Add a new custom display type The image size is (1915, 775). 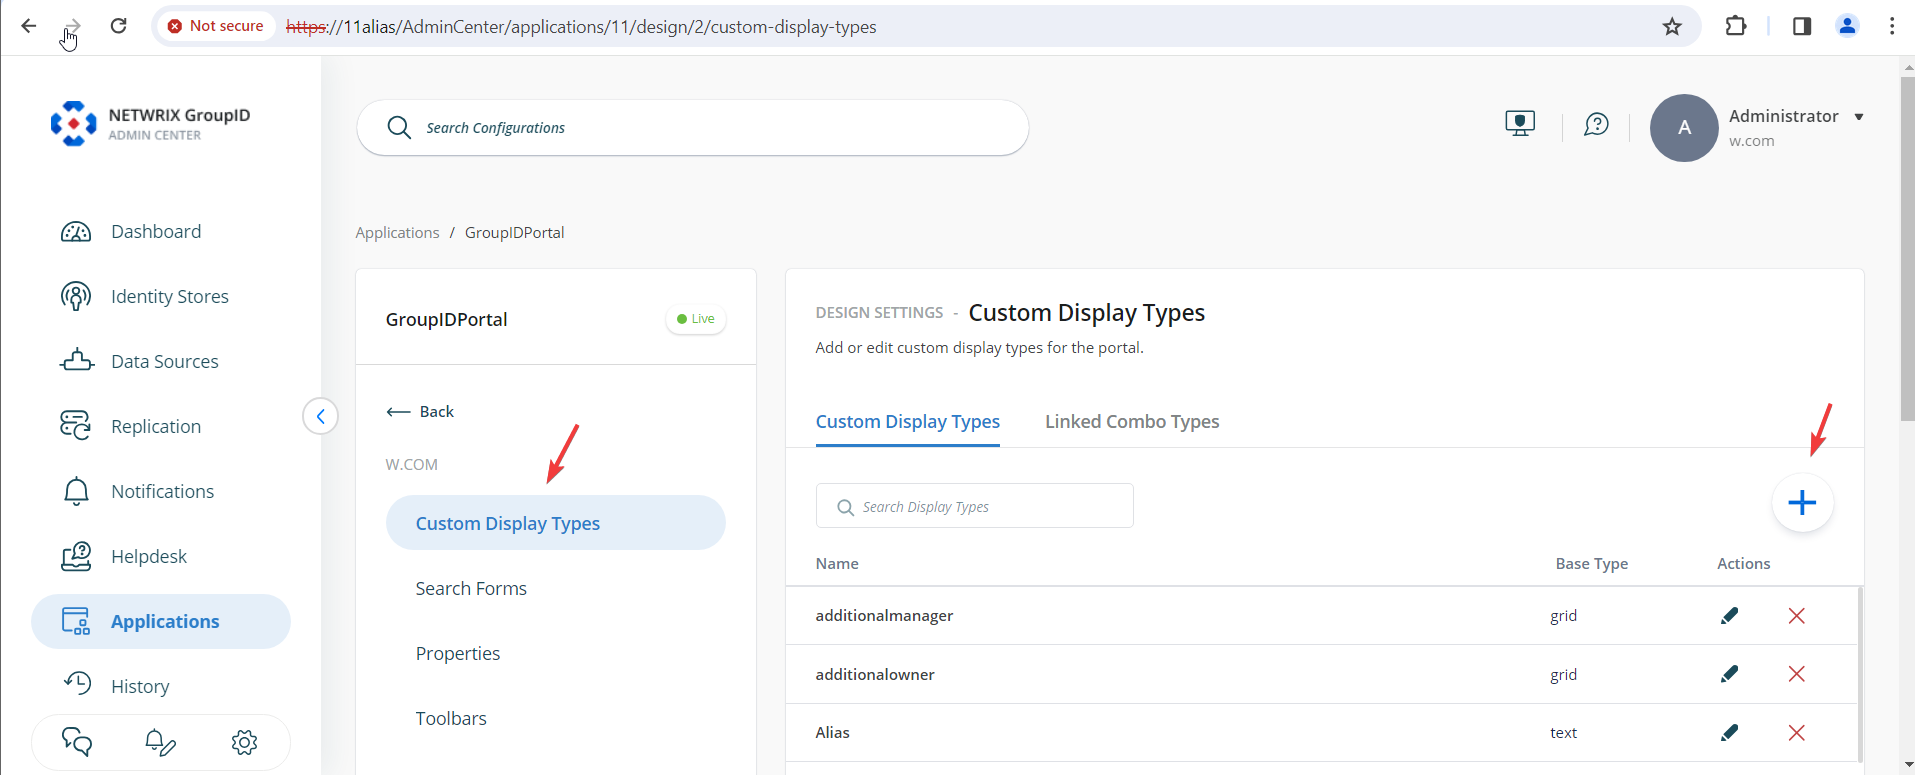pyautogui.click(x=1802, y=503)
